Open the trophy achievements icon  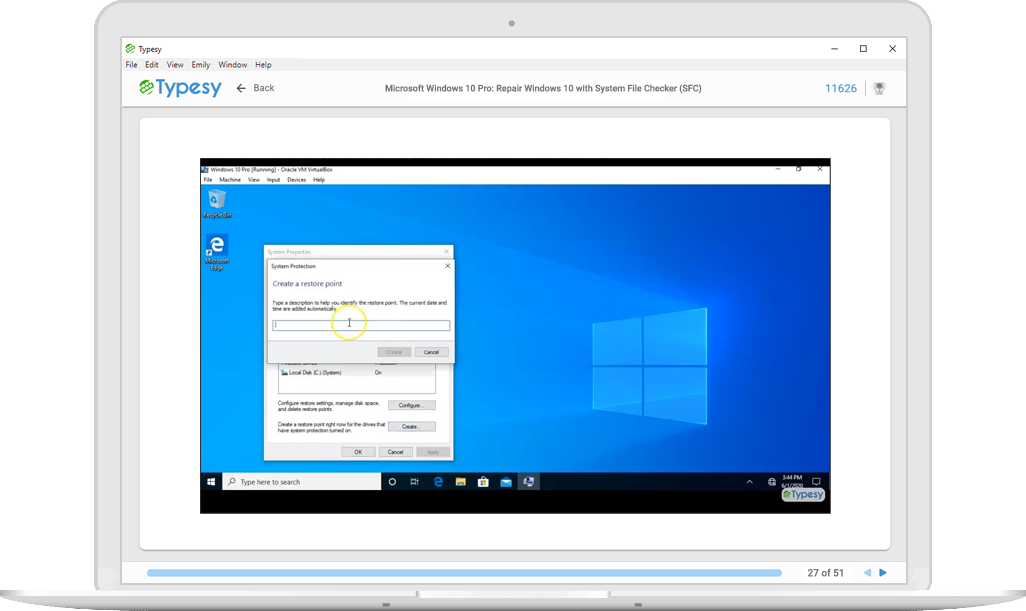pos(879,88)
